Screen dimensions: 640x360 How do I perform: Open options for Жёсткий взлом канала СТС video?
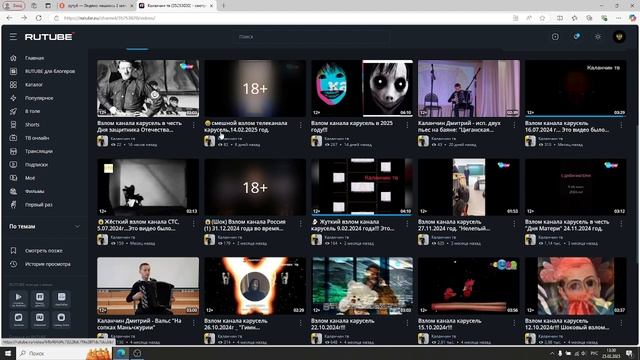(x=193, y=224)
